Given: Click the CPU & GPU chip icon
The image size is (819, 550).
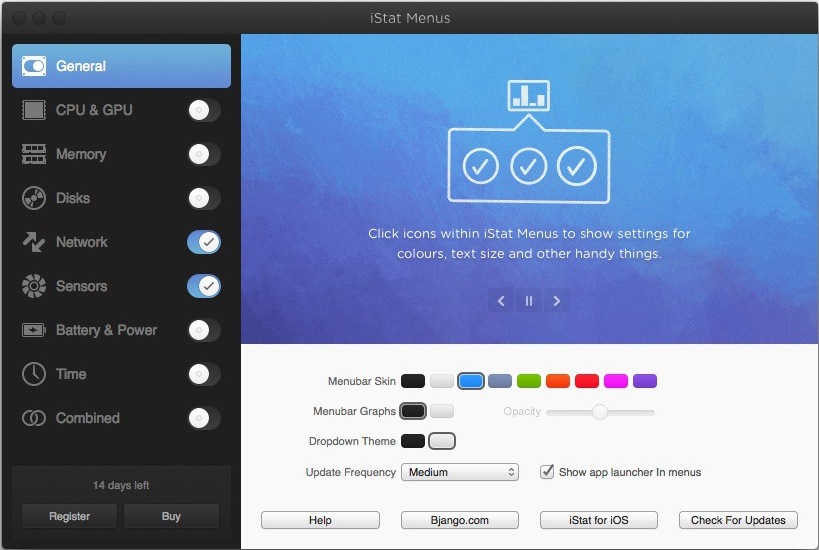Looking at the screenshot, I should [34, 110].
